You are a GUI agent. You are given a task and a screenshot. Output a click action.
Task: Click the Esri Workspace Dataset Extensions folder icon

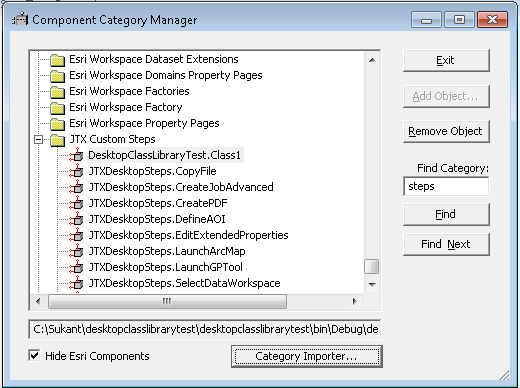pyautogui.click(x=57, y=60)
